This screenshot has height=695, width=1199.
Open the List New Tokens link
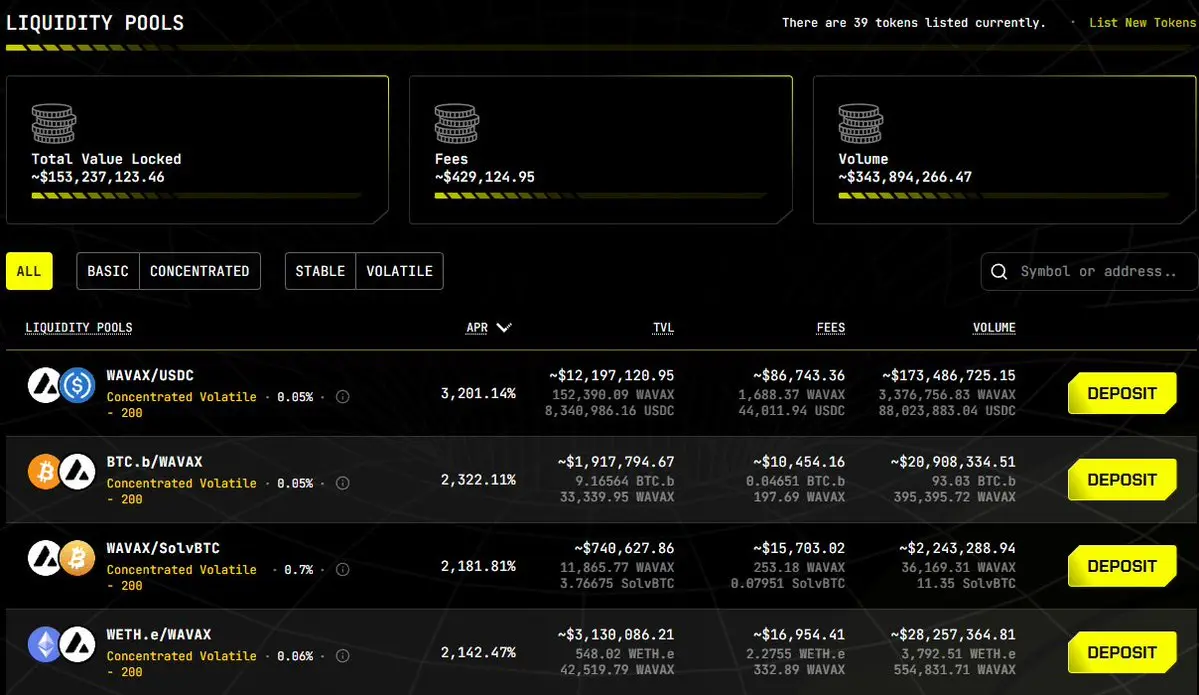tap(1142, 23)
